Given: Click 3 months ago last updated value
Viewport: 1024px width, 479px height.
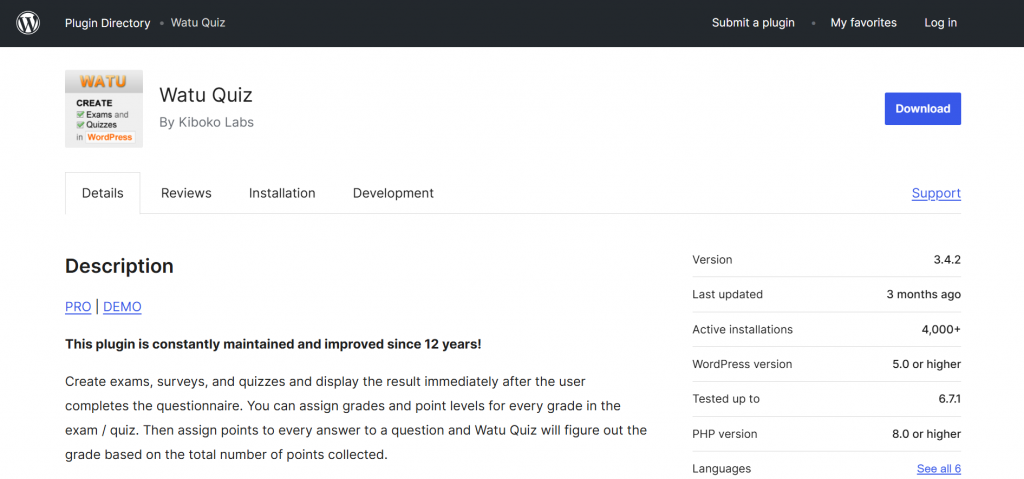Looking at the screenshot, I should 923,295.
